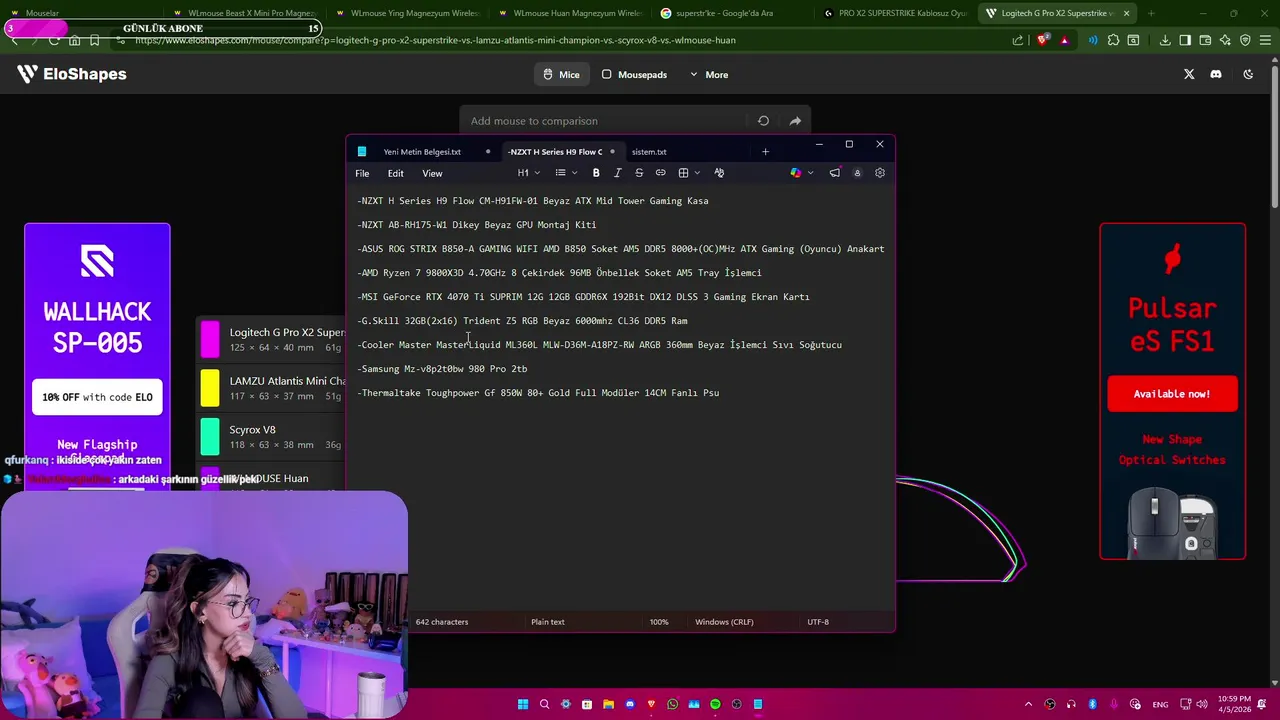Add a new Notepad tab
1280x720 pixels.
click(765, 152)
